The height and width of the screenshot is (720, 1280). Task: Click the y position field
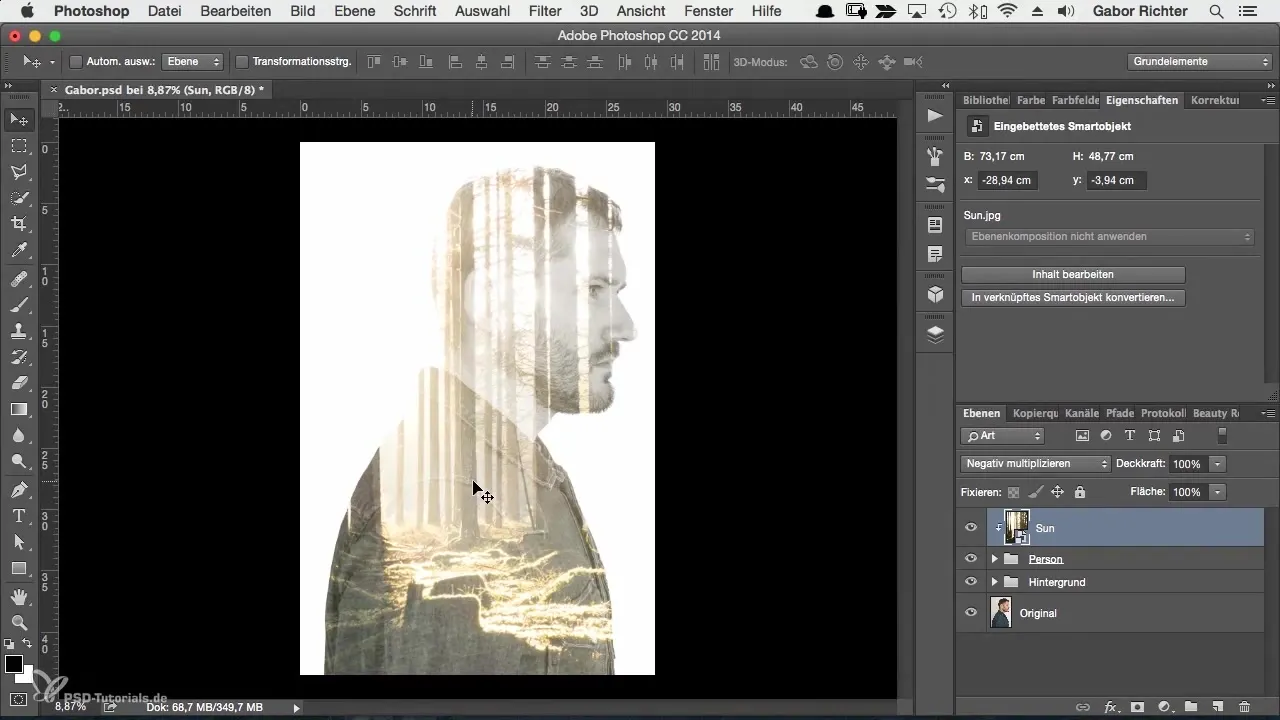click(1117, 181)
